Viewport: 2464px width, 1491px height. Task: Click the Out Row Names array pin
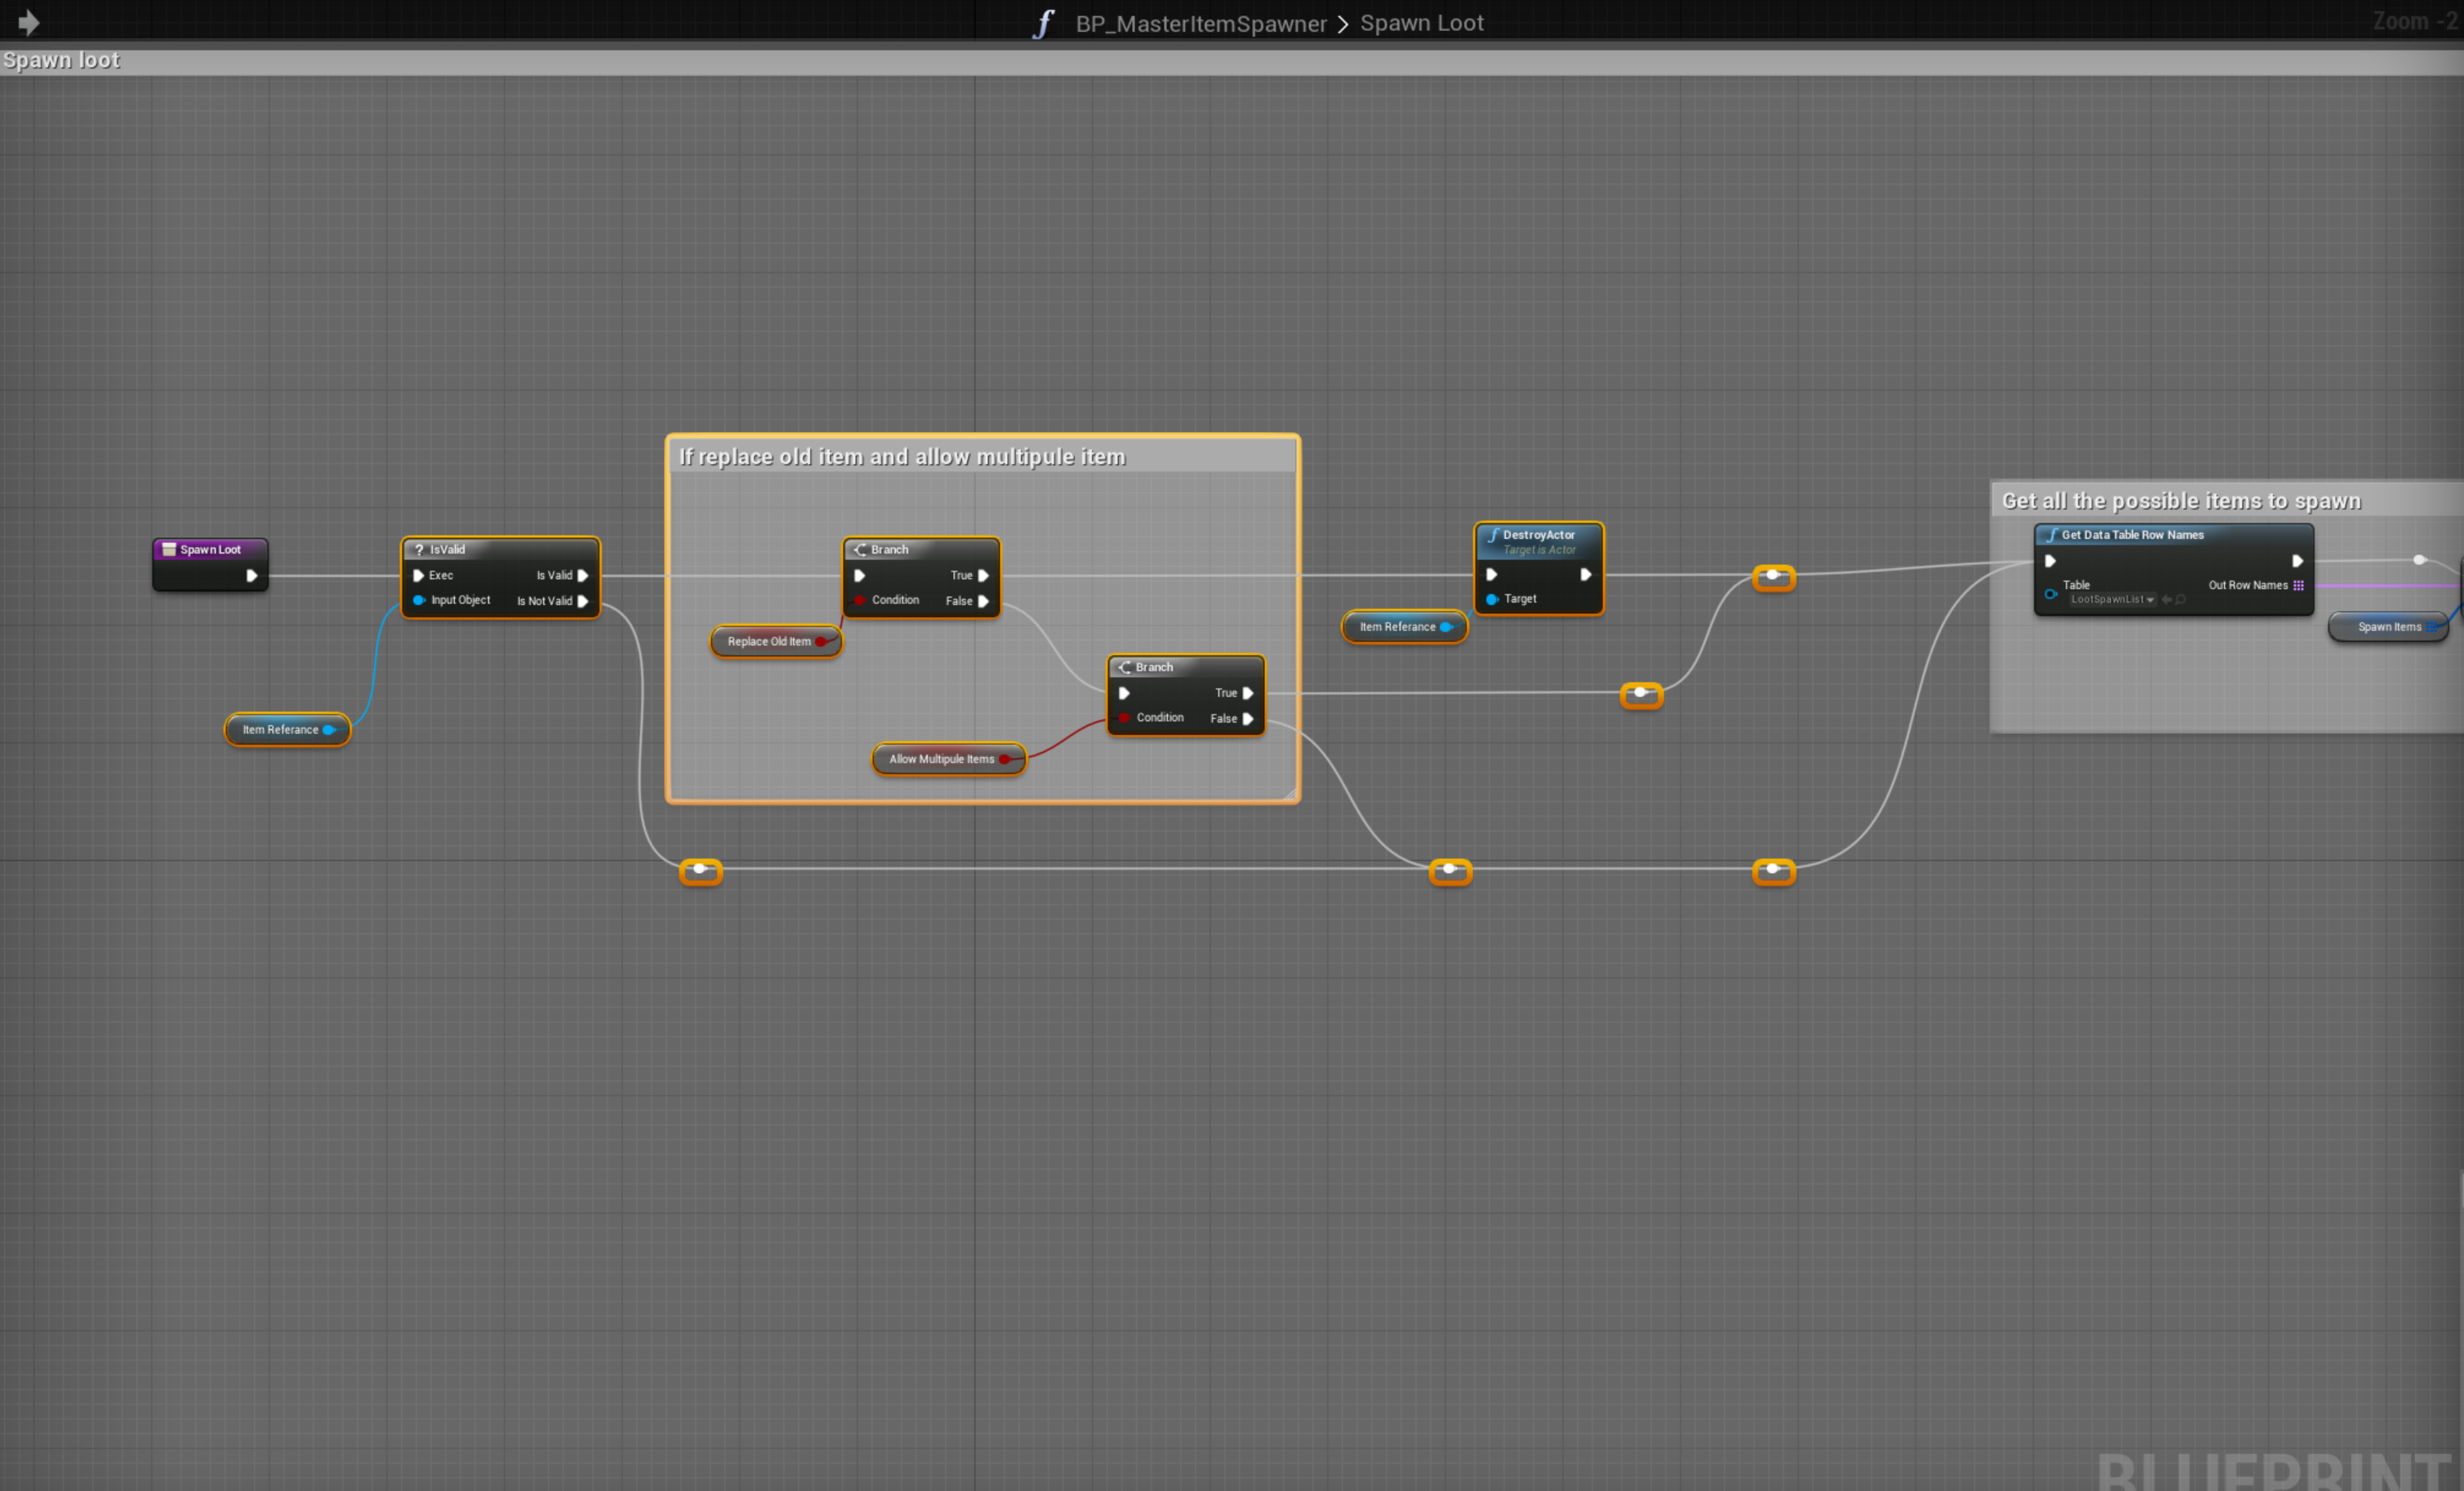pyautogui.click(x=2298, y=586)
